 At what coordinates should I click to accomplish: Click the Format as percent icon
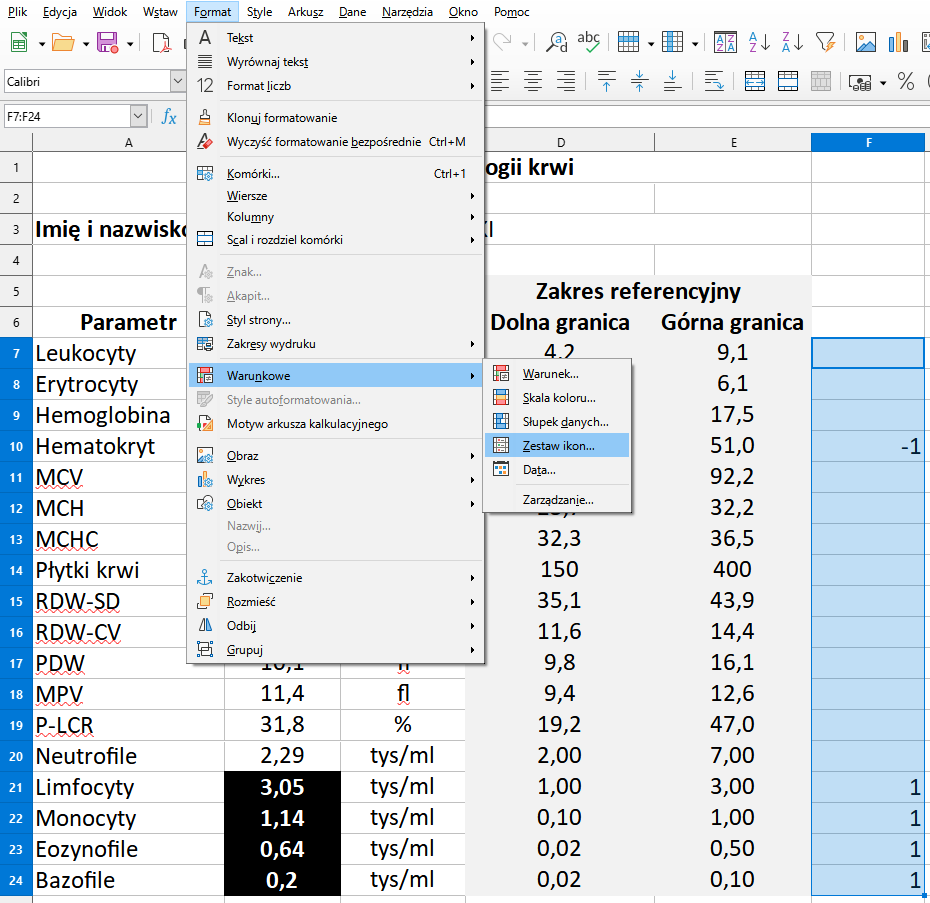click(906, 81)
